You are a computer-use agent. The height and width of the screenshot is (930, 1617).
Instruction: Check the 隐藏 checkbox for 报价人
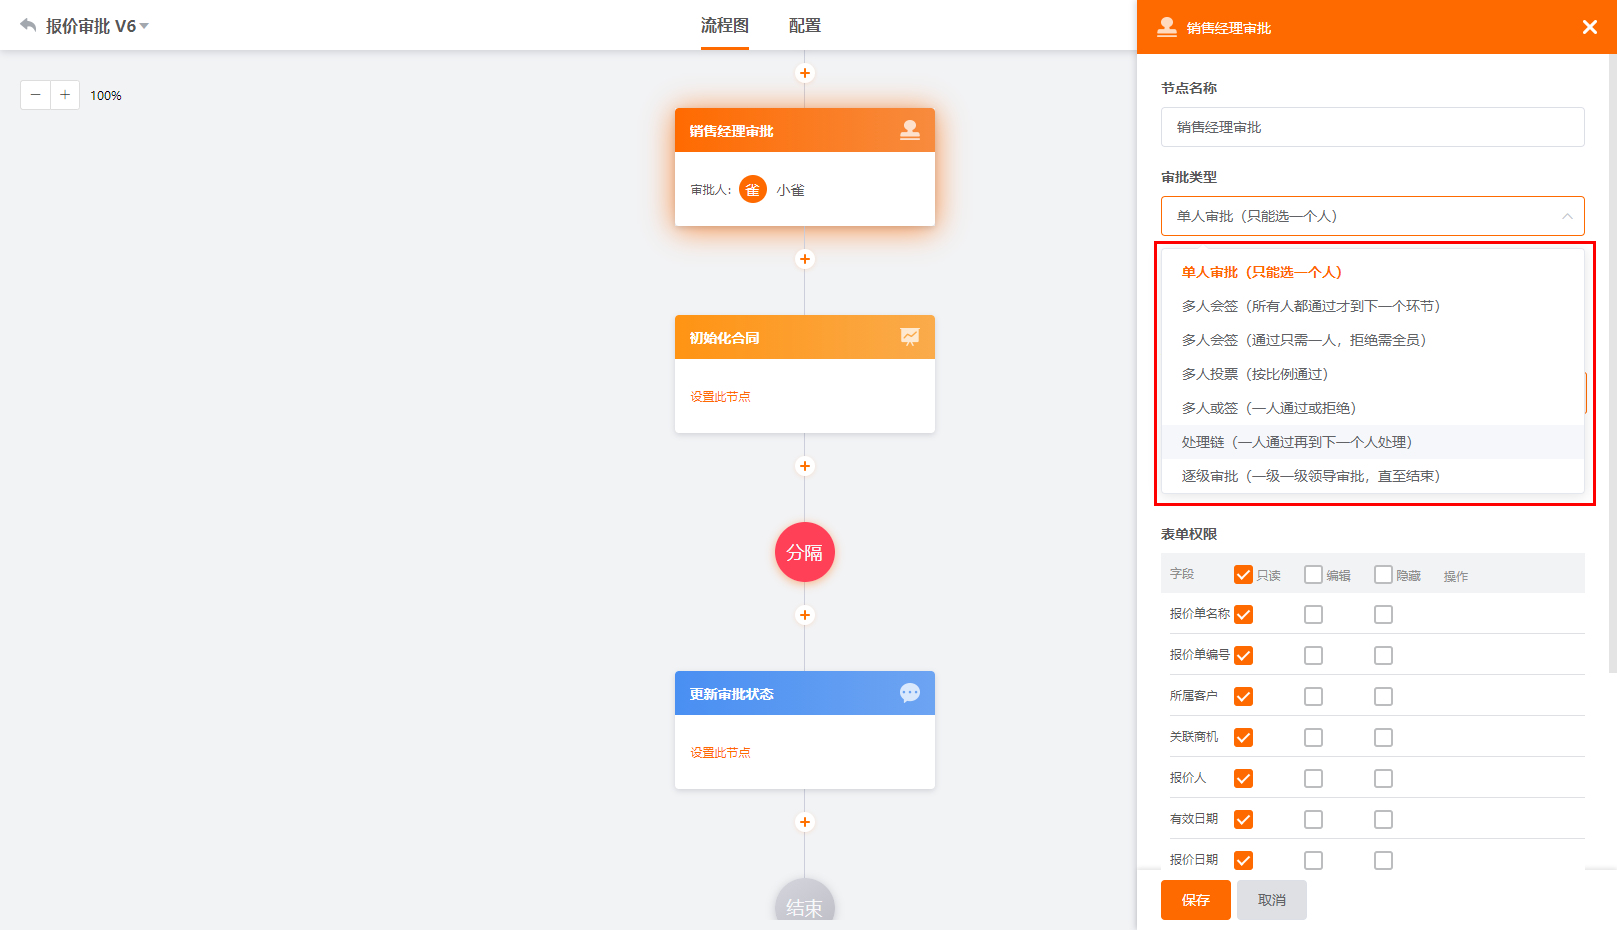(x=1383, y=778)
